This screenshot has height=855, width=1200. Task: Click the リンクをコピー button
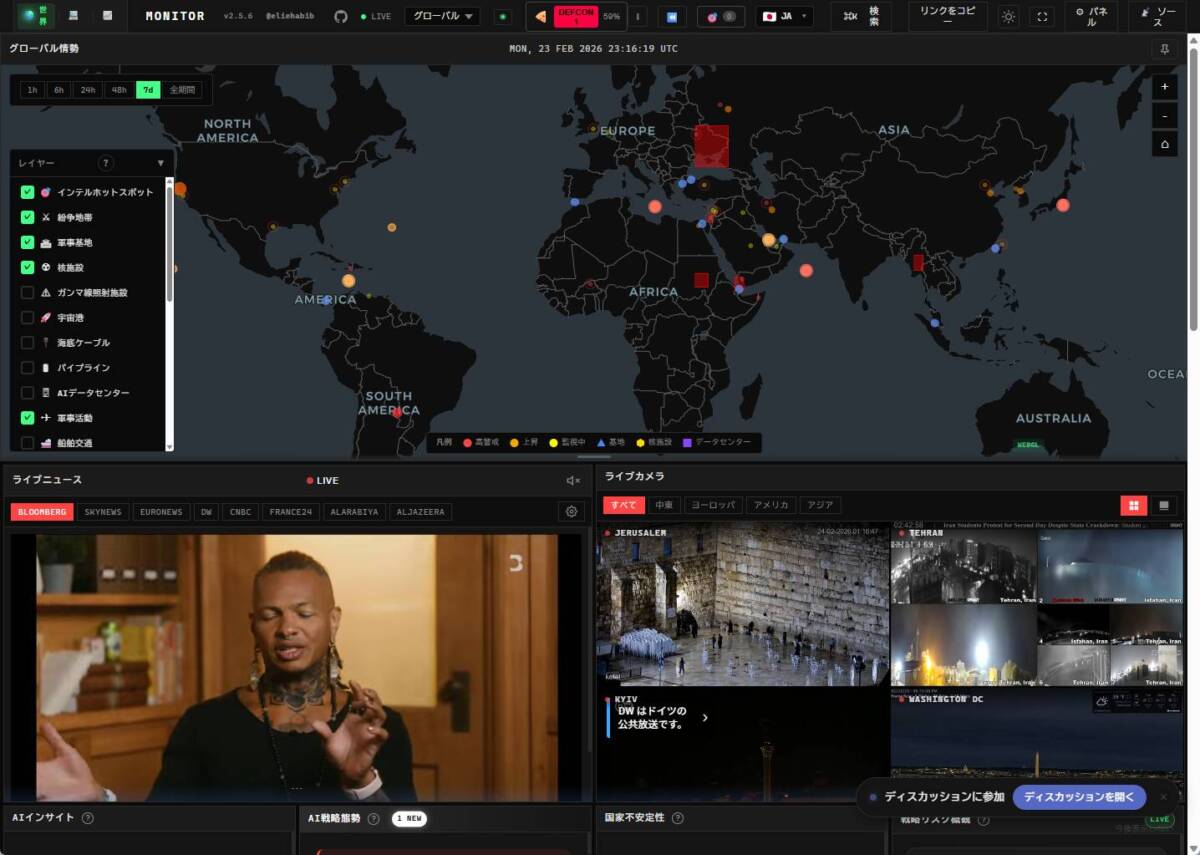[x=946, y=16]
